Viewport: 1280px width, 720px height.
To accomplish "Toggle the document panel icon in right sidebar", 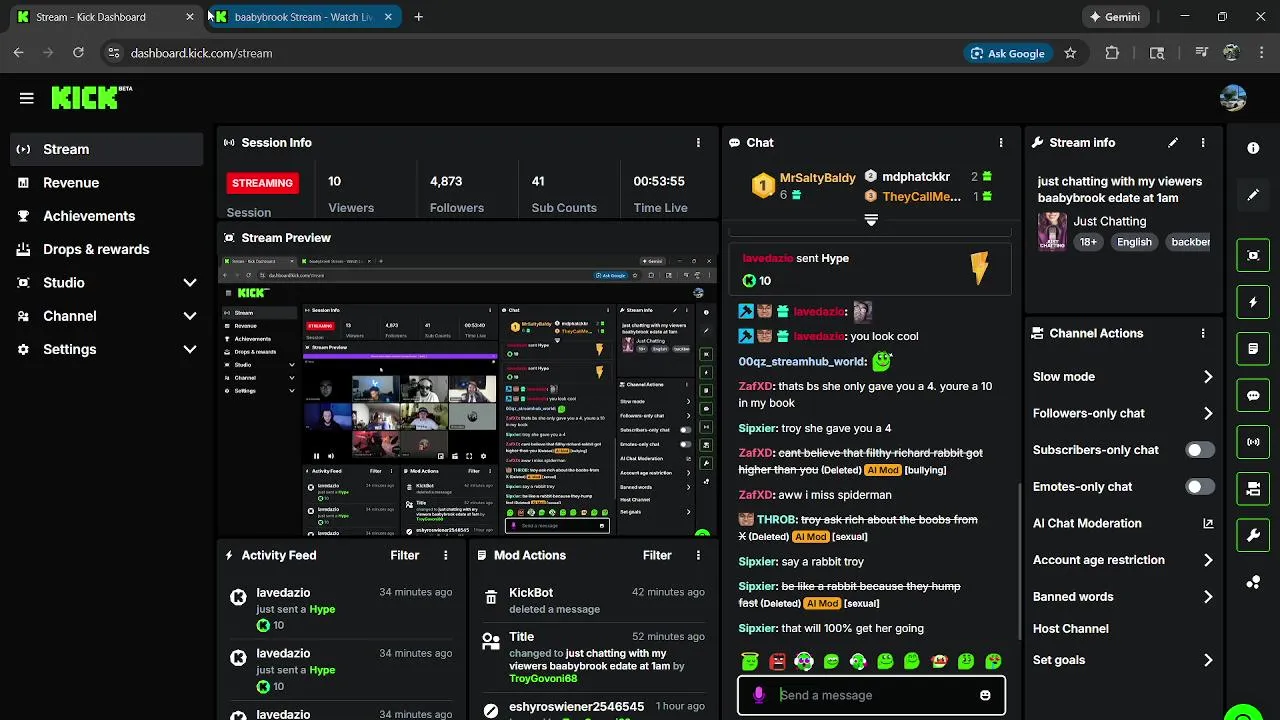I will pos(1253,349).
